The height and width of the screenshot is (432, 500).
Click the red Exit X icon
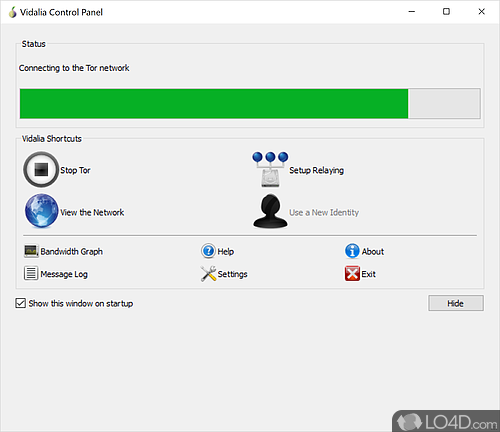pos(352,274)
